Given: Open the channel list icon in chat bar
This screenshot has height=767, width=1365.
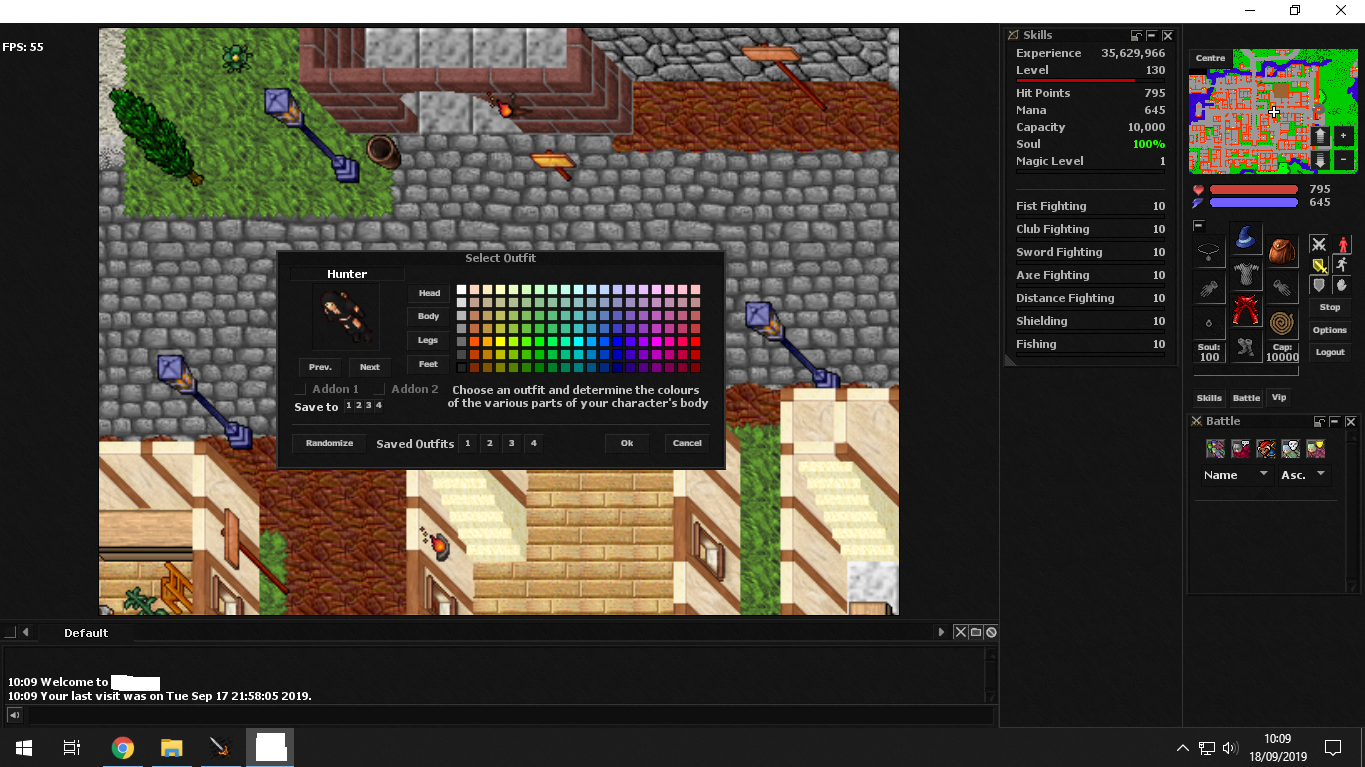Looking at the screenshot, I should (x=976, y=632).
